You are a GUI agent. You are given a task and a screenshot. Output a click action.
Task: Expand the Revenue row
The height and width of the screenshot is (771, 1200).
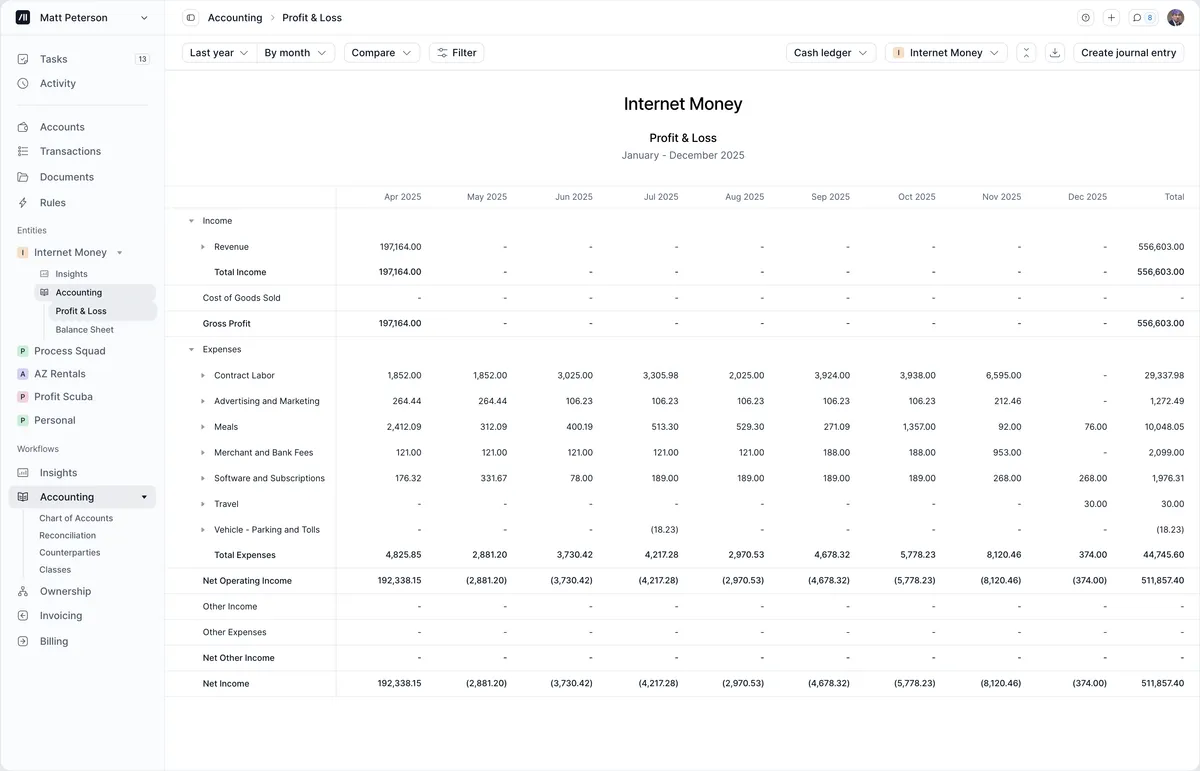203,247
